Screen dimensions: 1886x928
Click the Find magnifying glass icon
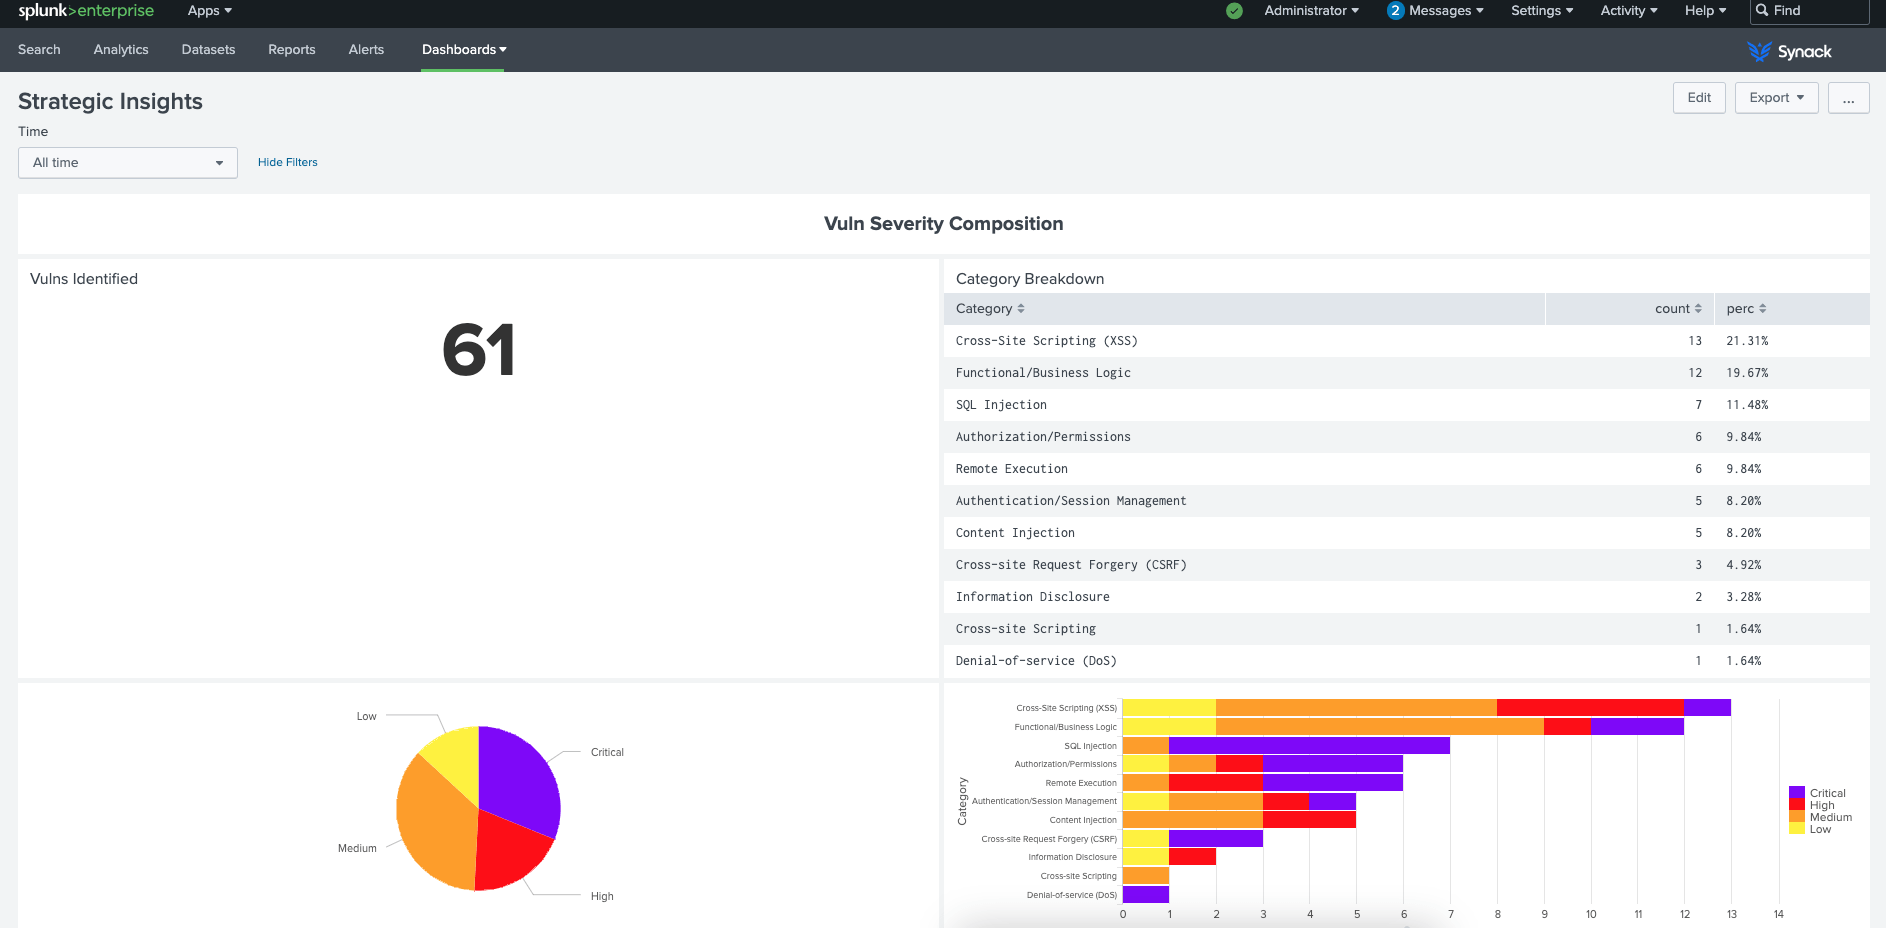1762,11
